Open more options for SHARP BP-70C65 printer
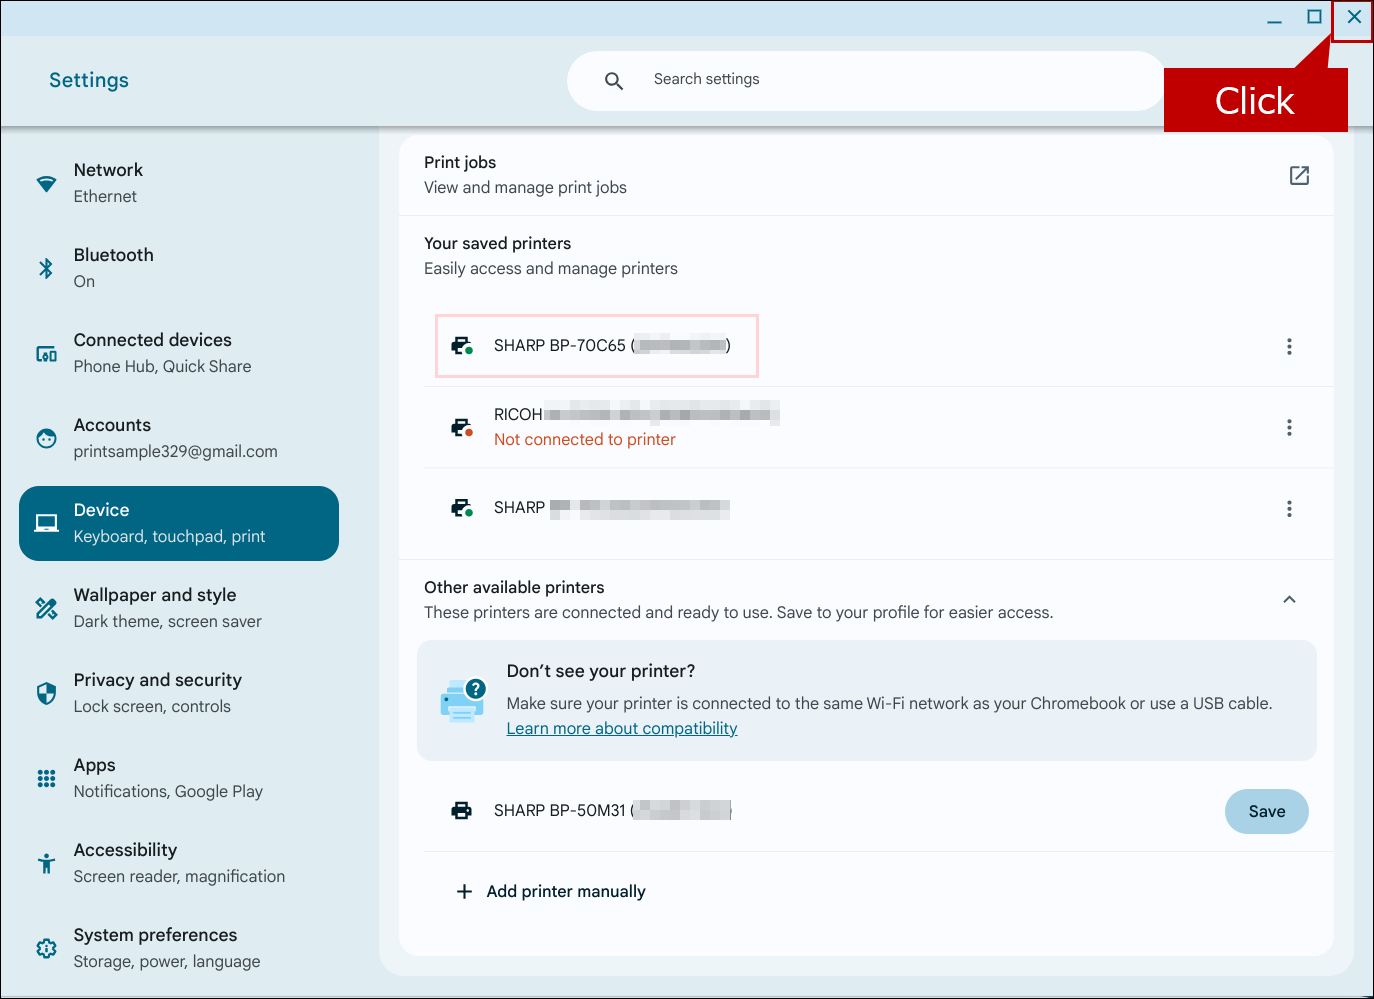 pos(1289,346)
